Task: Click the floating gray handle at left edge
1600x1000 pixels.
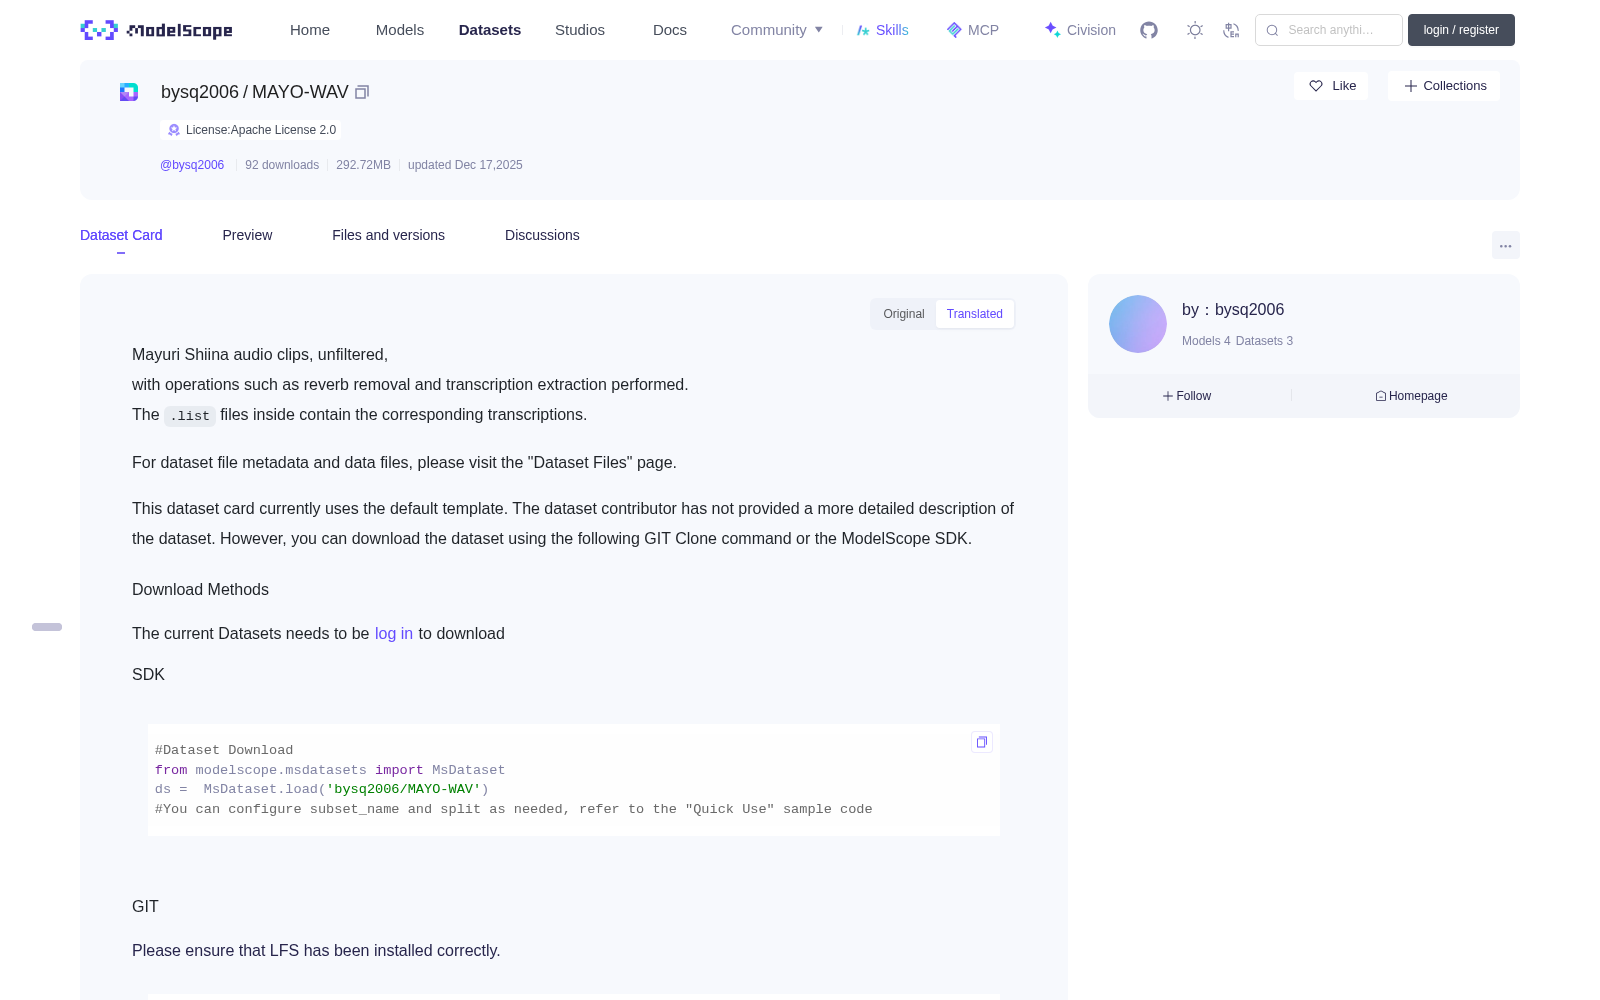Action: point(47,627)
